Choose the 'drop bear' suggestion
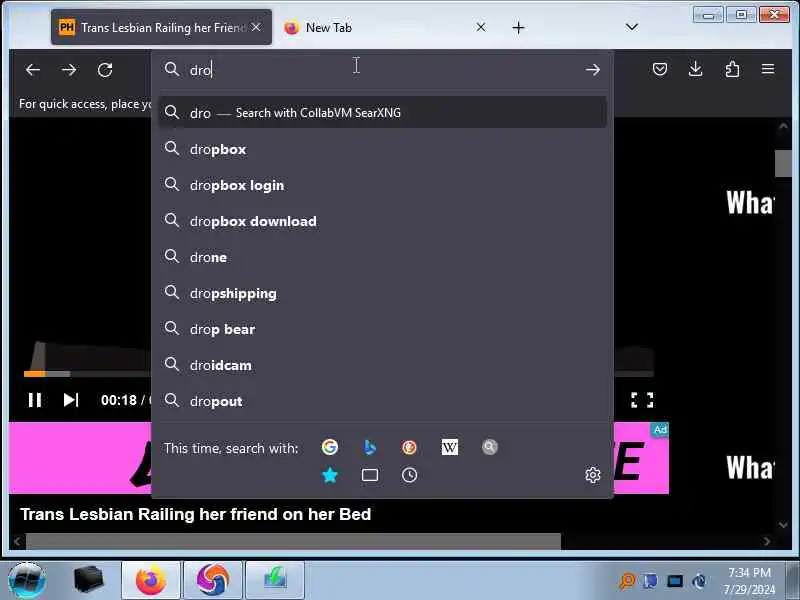800x600 pixels. click(x=383, y=329)
